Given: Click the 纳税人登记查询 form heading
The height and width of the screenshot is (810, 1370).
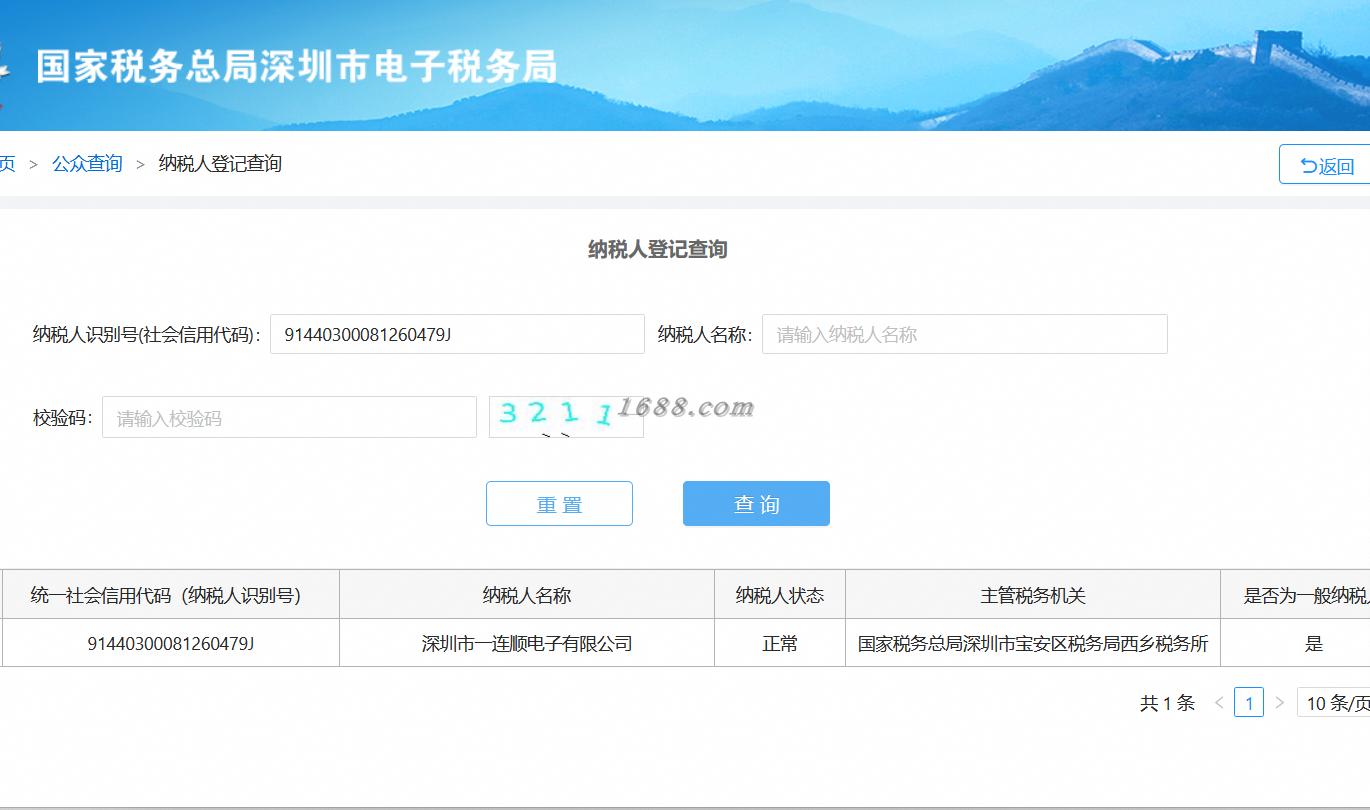Looking at the screenshot, I should (657, 249).
